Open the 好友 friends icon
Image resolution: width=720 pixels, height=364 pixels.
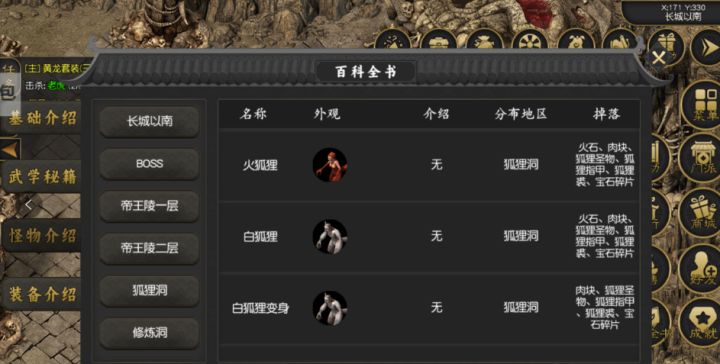click(701, 269)
